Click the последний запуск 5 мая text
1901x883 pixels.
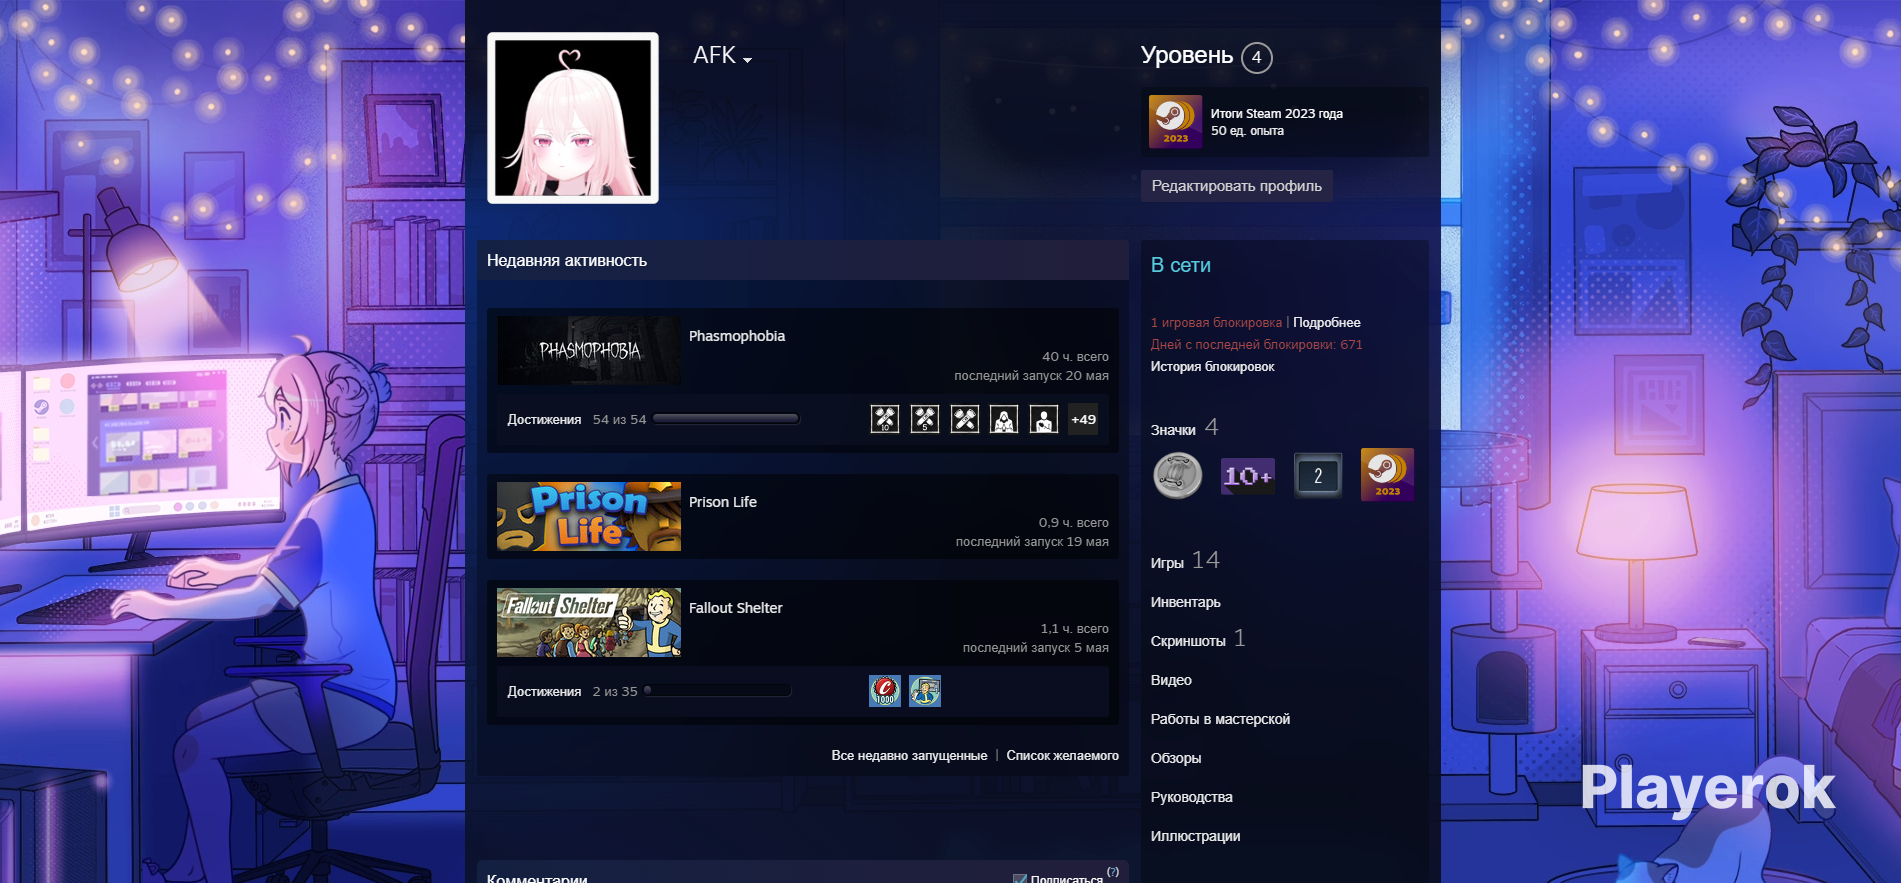[x=1036, y=647]
